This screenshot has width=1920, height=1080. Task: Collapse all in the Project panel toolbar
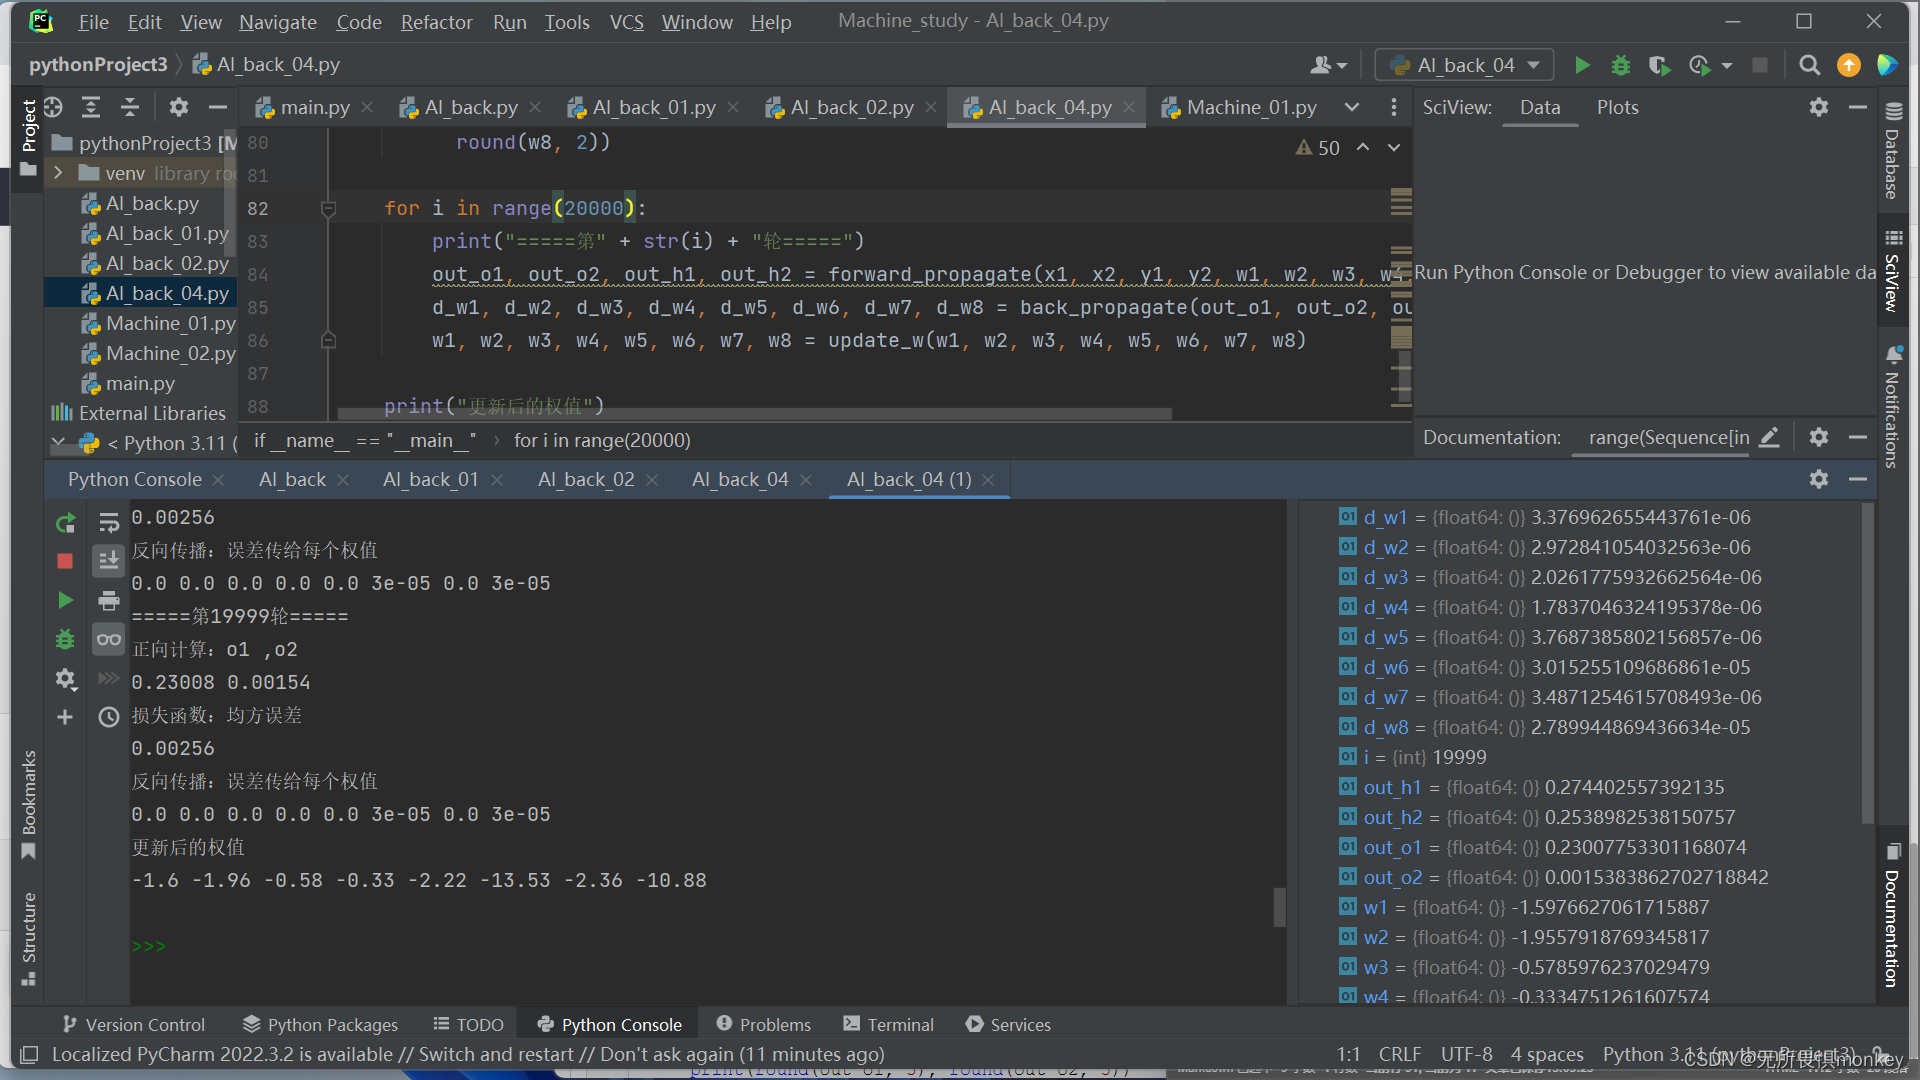point(130,107)
